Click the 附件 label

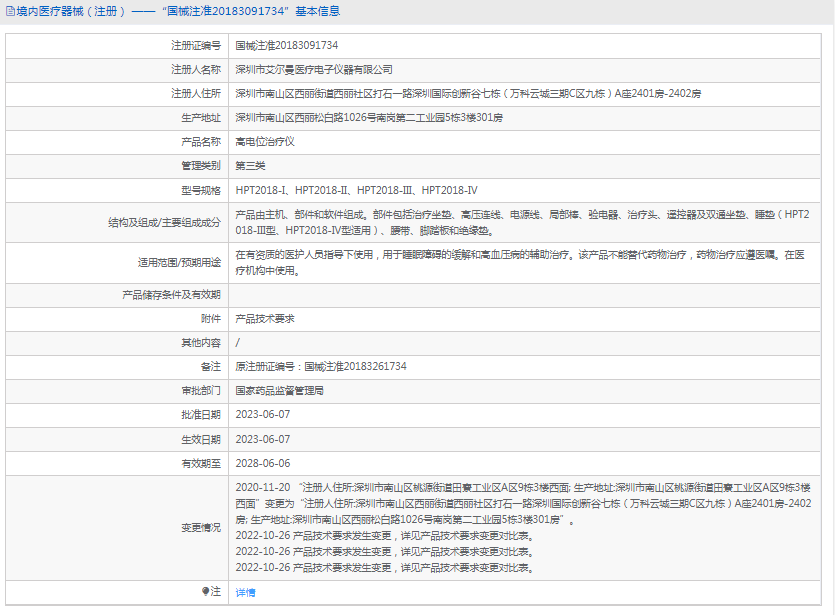(210, 318)
